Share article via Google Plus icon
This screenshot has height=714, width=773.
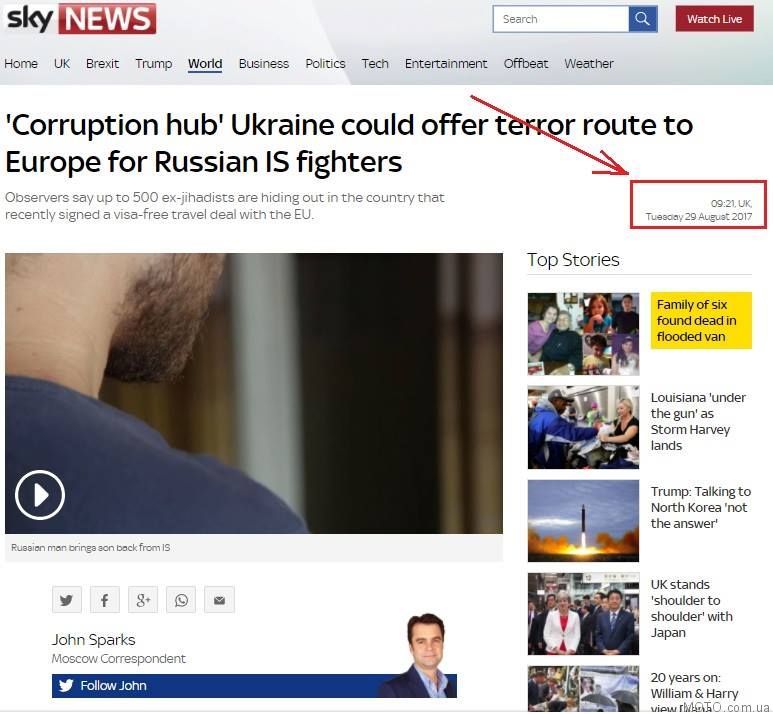pyautogui.click(x=143, y=600)
